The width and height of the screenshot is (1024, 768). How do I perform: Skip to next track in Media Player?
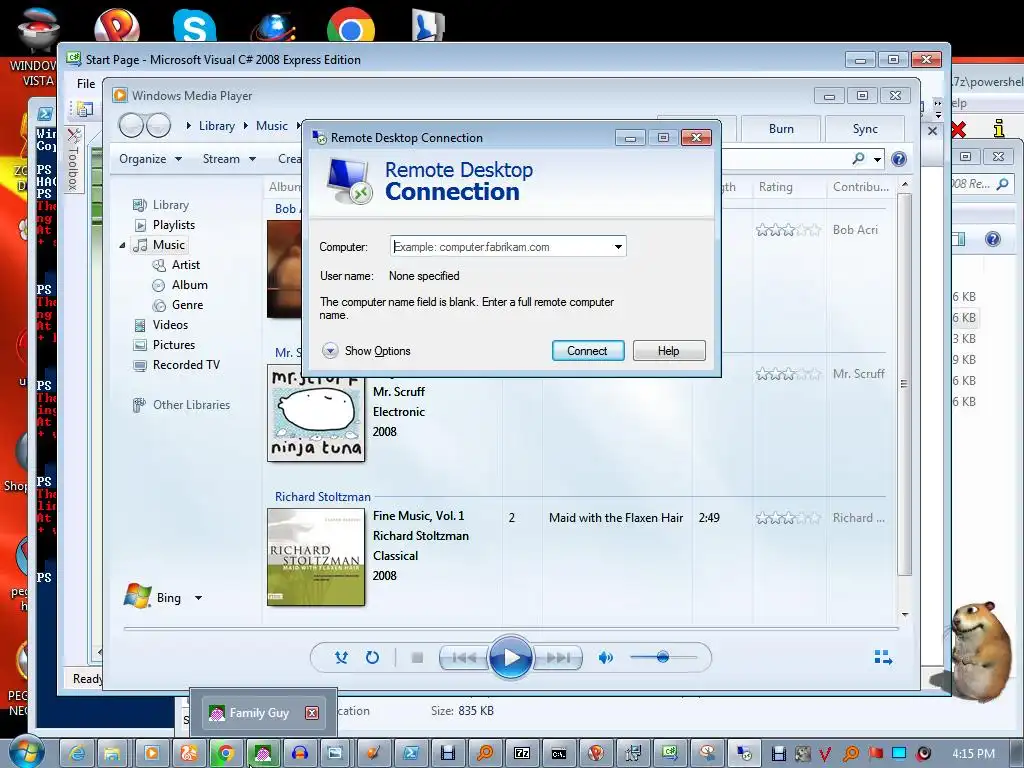(557, 658)
